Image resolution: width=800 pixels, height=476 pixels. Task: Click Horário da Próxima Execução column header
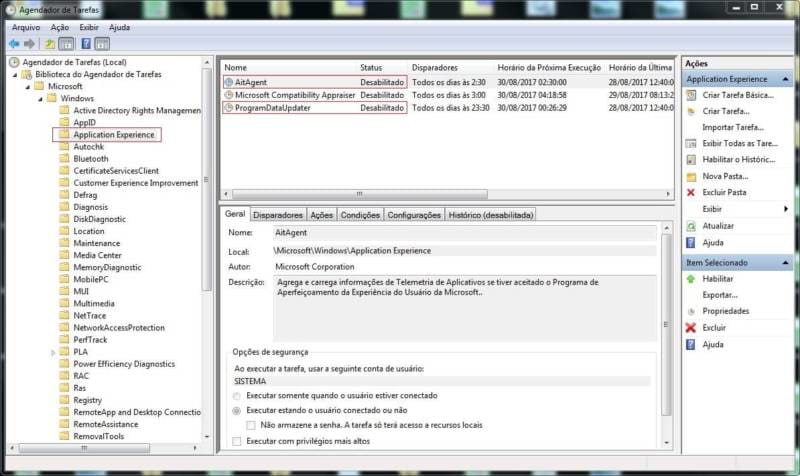[x=549, y=68]
